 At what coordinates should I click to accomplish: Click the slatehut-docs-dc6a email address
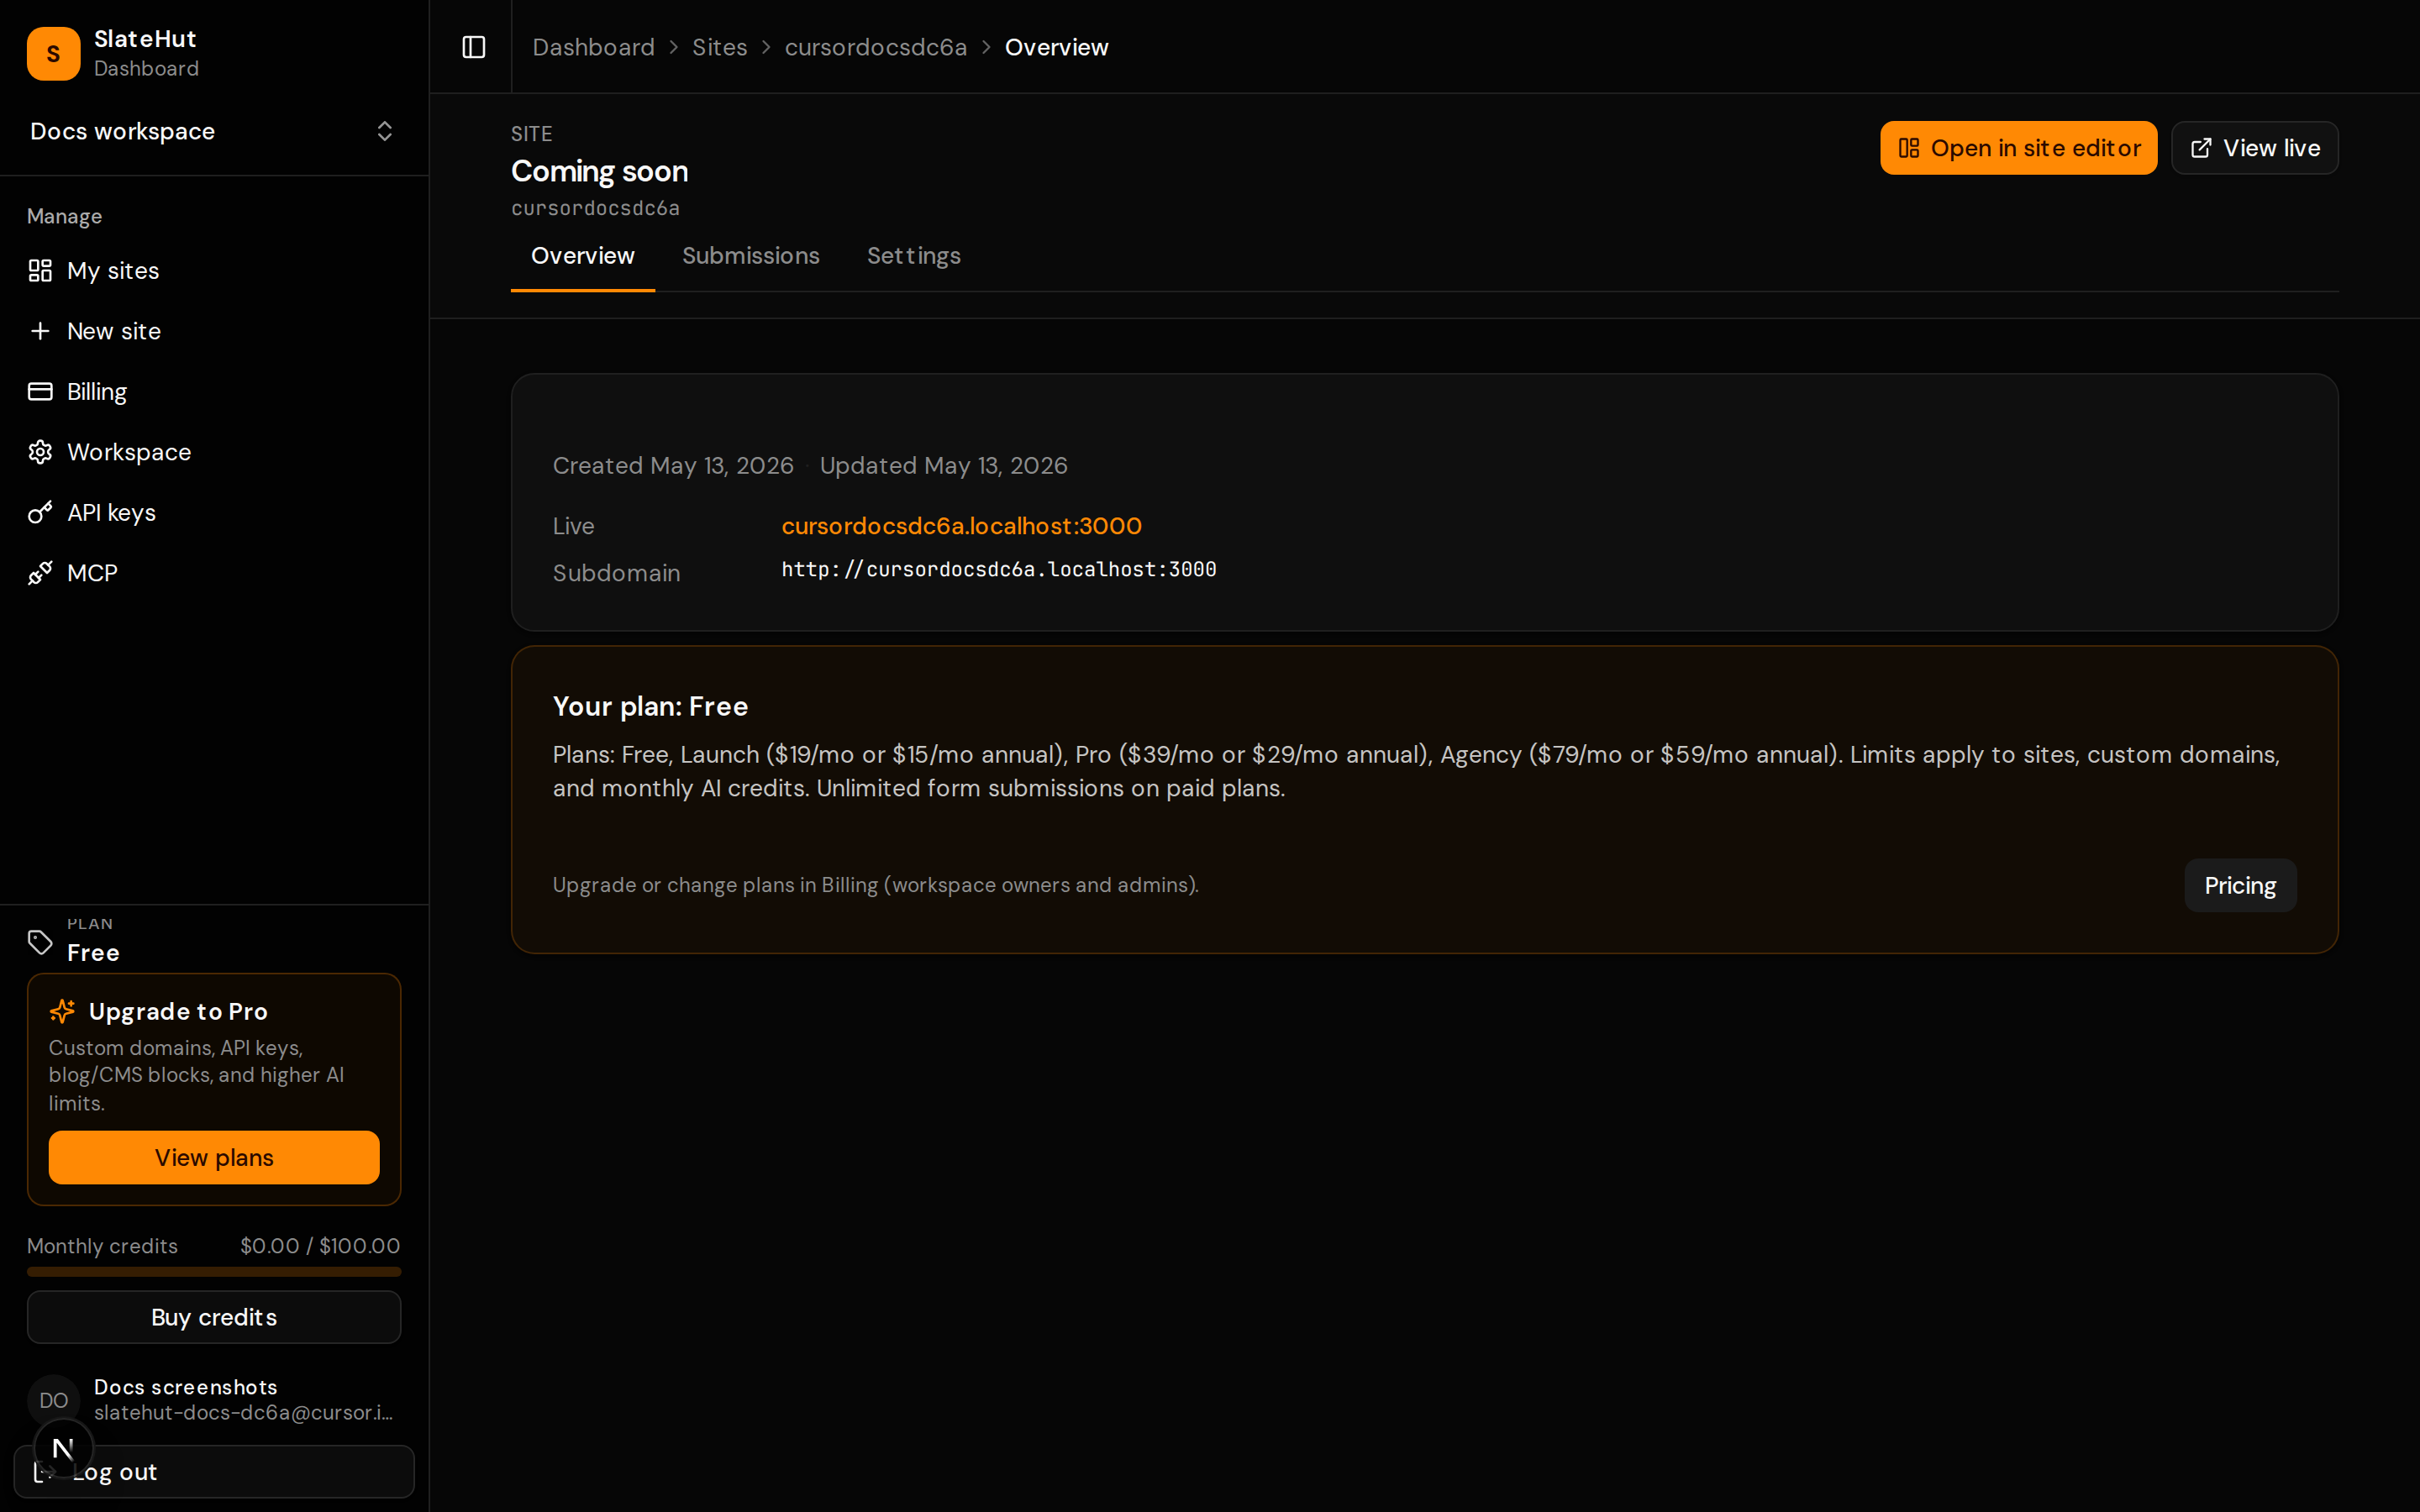pos(243,1413)
